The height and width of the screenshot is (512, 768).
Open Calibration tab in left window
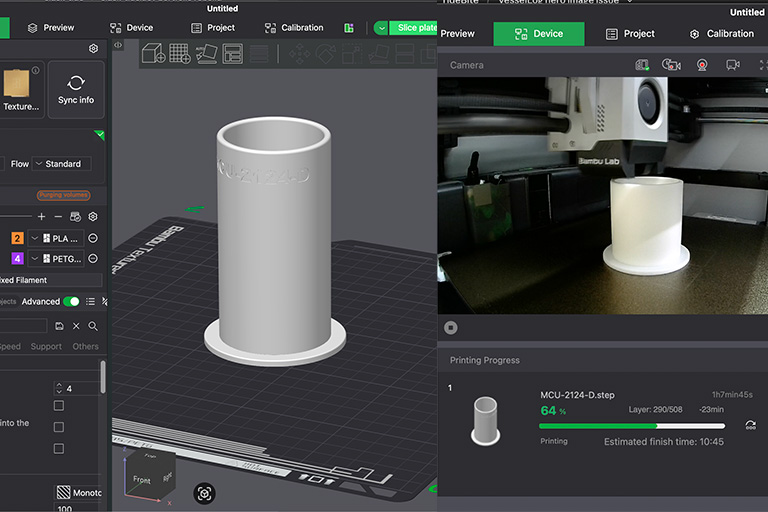pos(294,28)
